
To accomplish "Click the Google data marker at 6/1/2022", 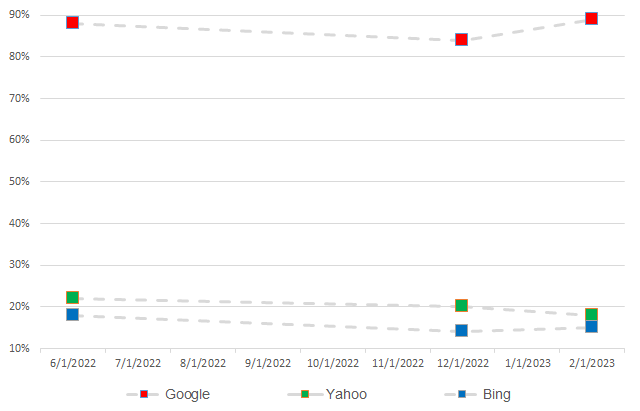I will [x=72, y=22].
